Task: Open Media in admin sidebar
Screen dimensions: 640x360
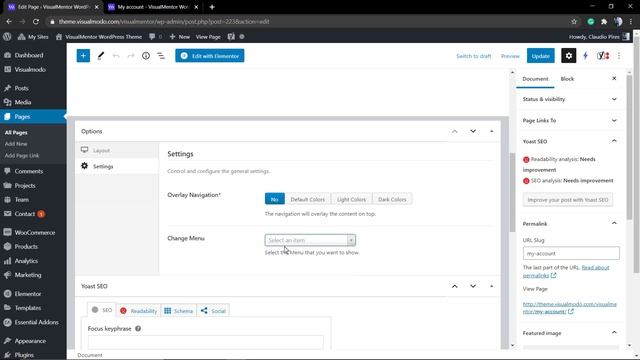Action: [22, 102]
